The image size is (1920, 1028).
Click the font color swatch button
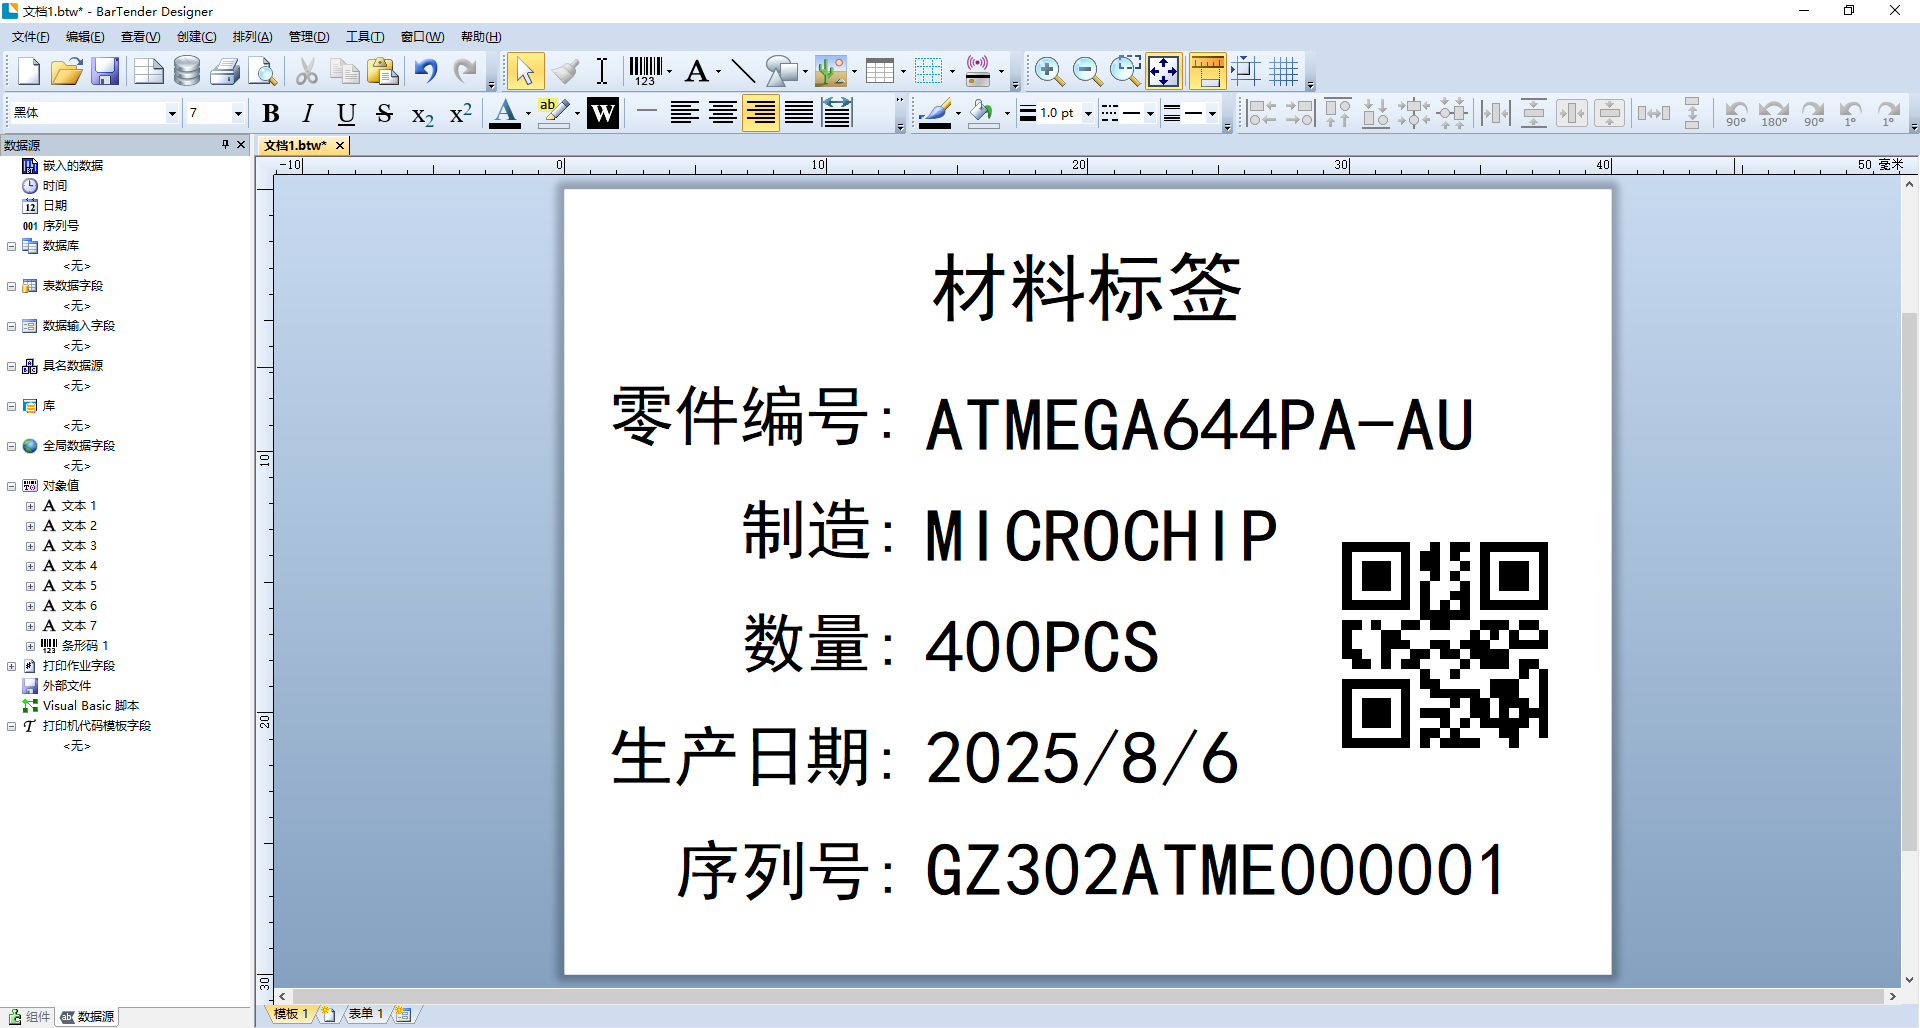coord(505,113)
